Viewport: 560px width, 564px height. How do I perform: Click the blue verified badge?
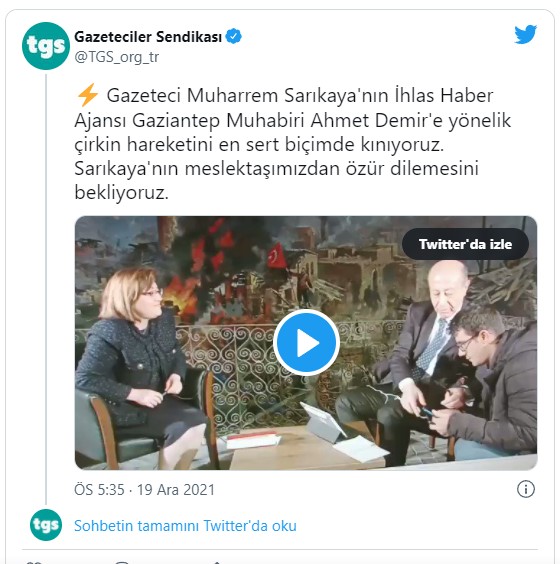pos(233,36)
